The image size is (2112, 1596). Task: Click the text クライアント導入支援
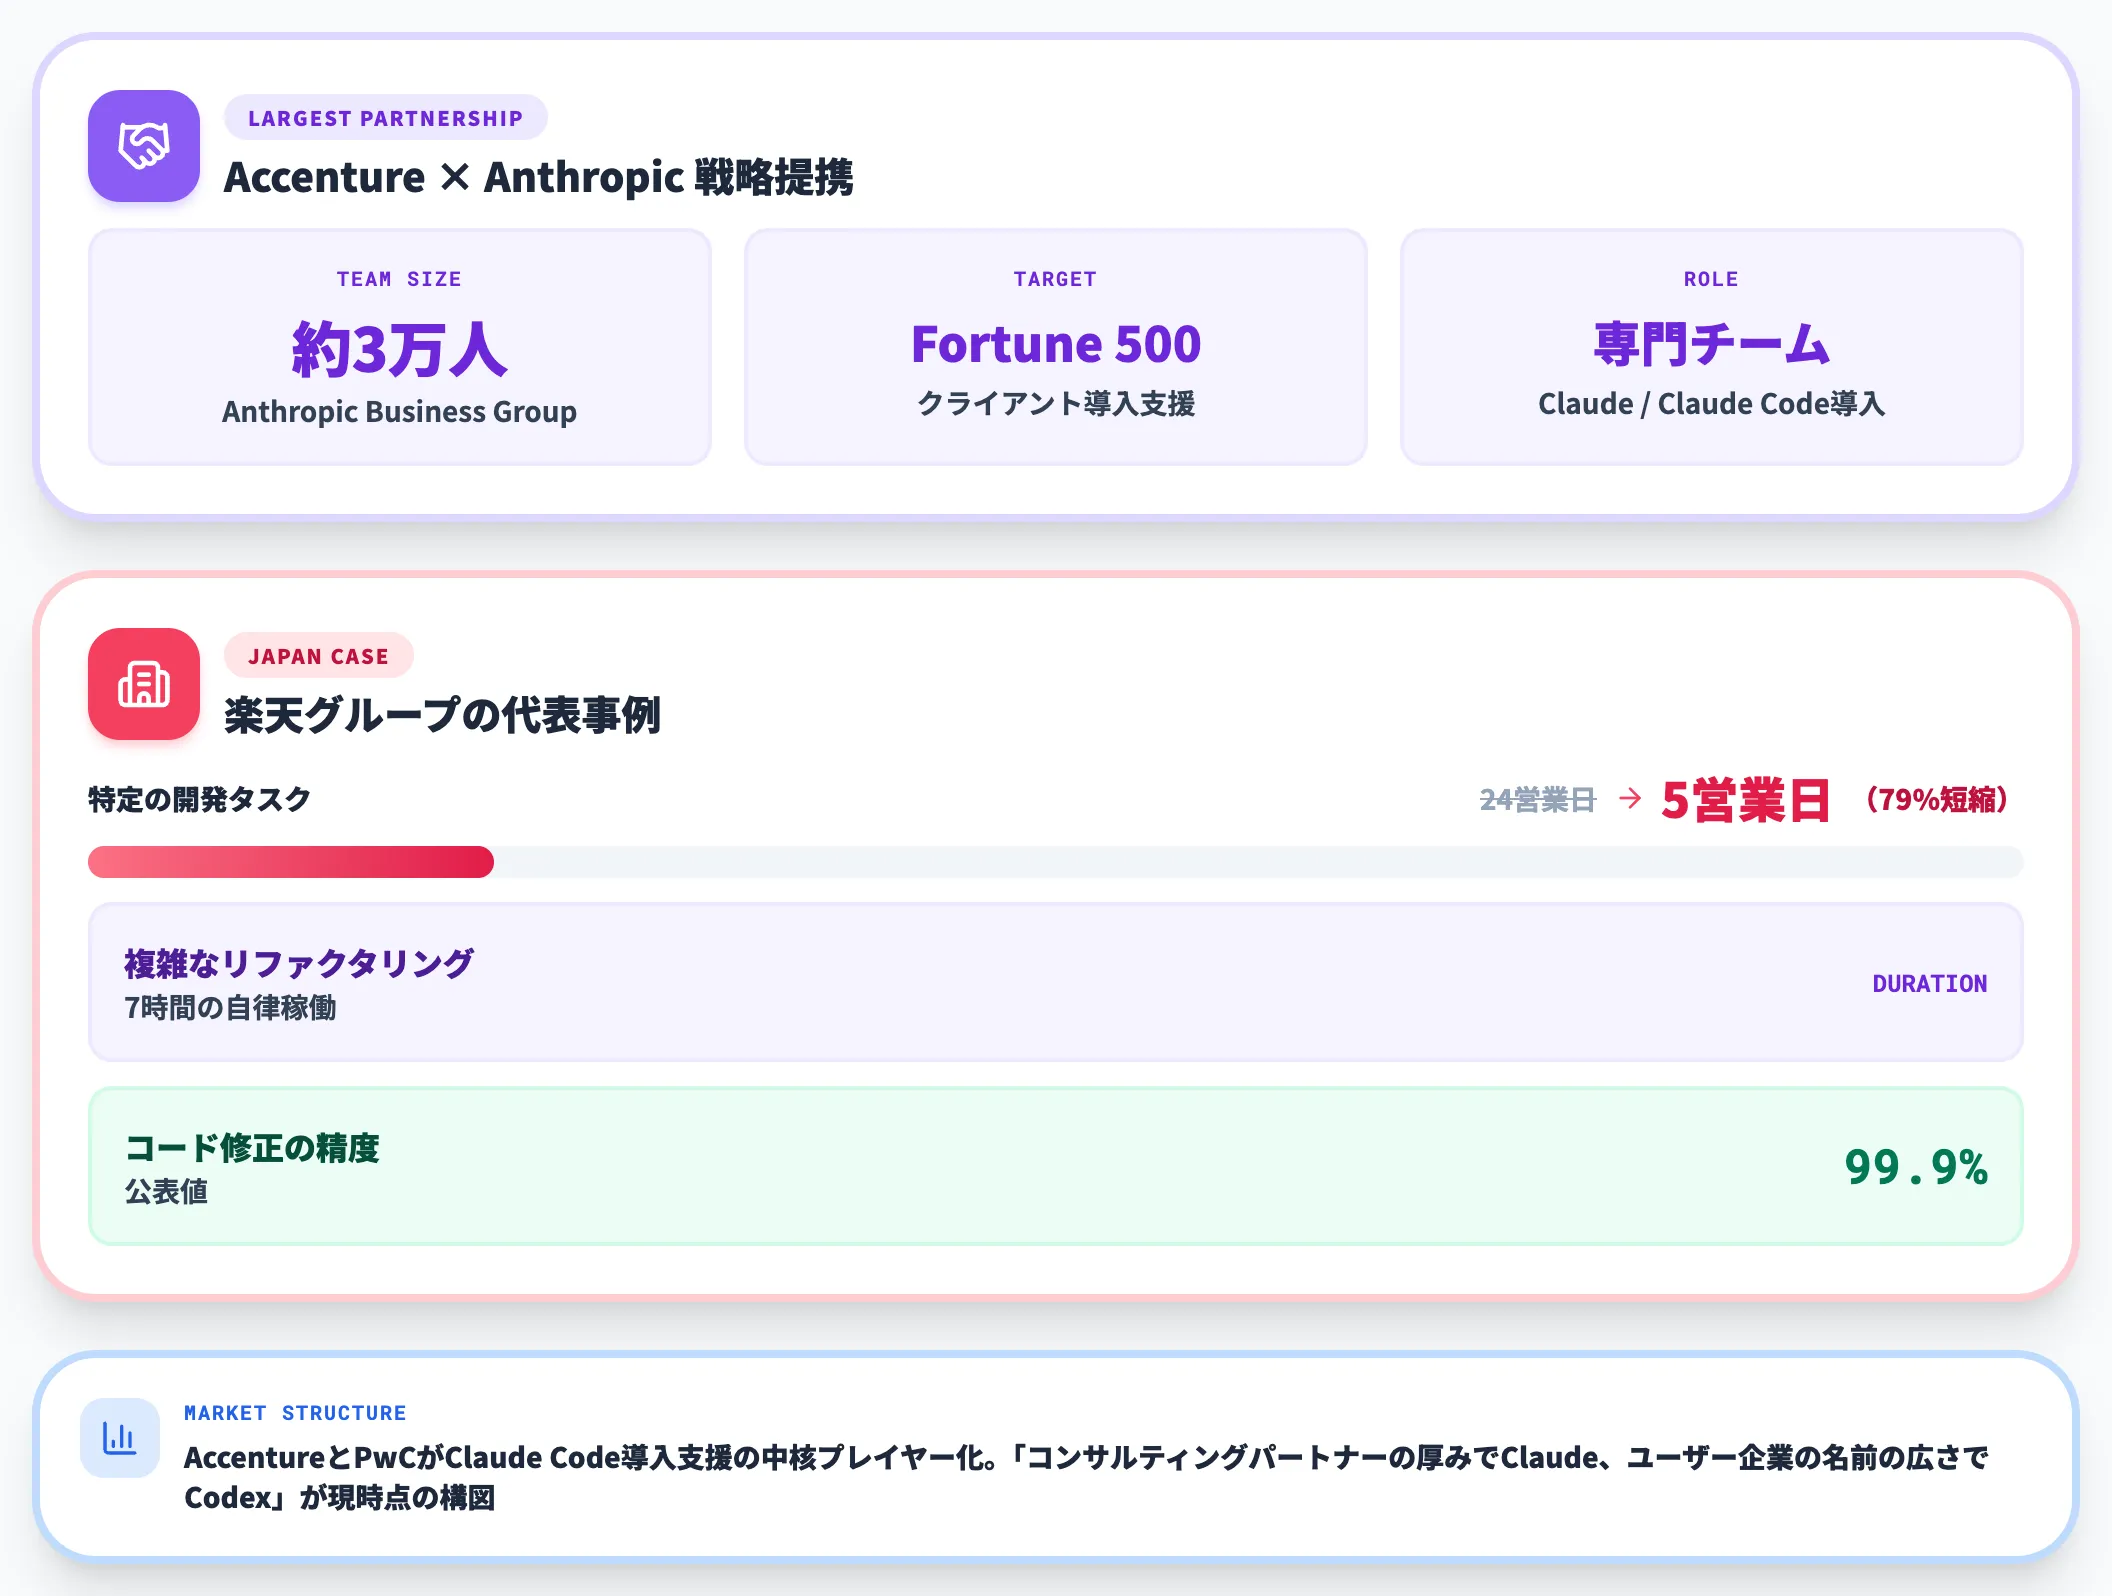point(1056,404)
